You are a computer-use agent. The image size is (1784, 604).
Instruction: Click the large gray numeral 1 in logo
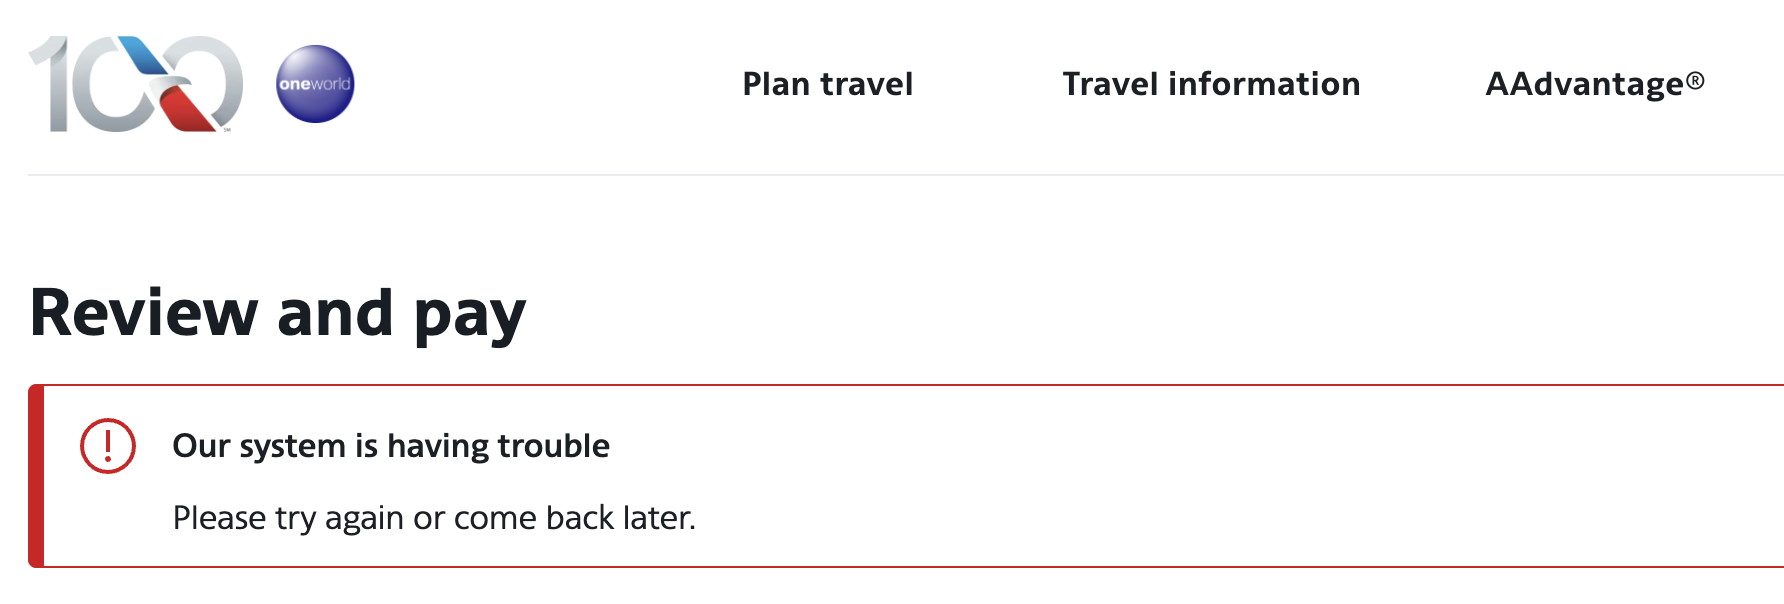(x=50, y=84)
